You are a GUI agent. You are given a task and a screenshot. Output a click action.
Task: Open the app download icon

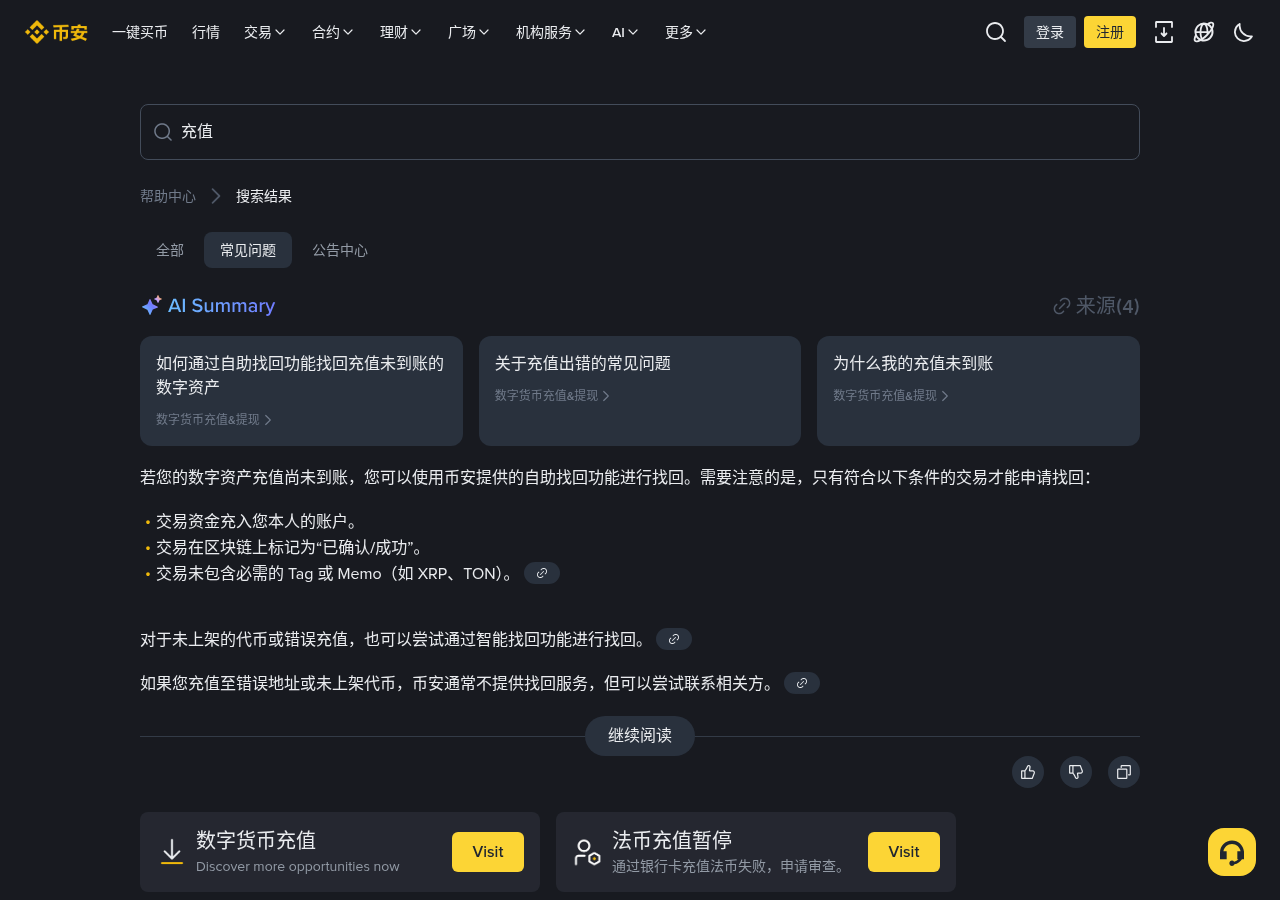(x=1164, y=32)
